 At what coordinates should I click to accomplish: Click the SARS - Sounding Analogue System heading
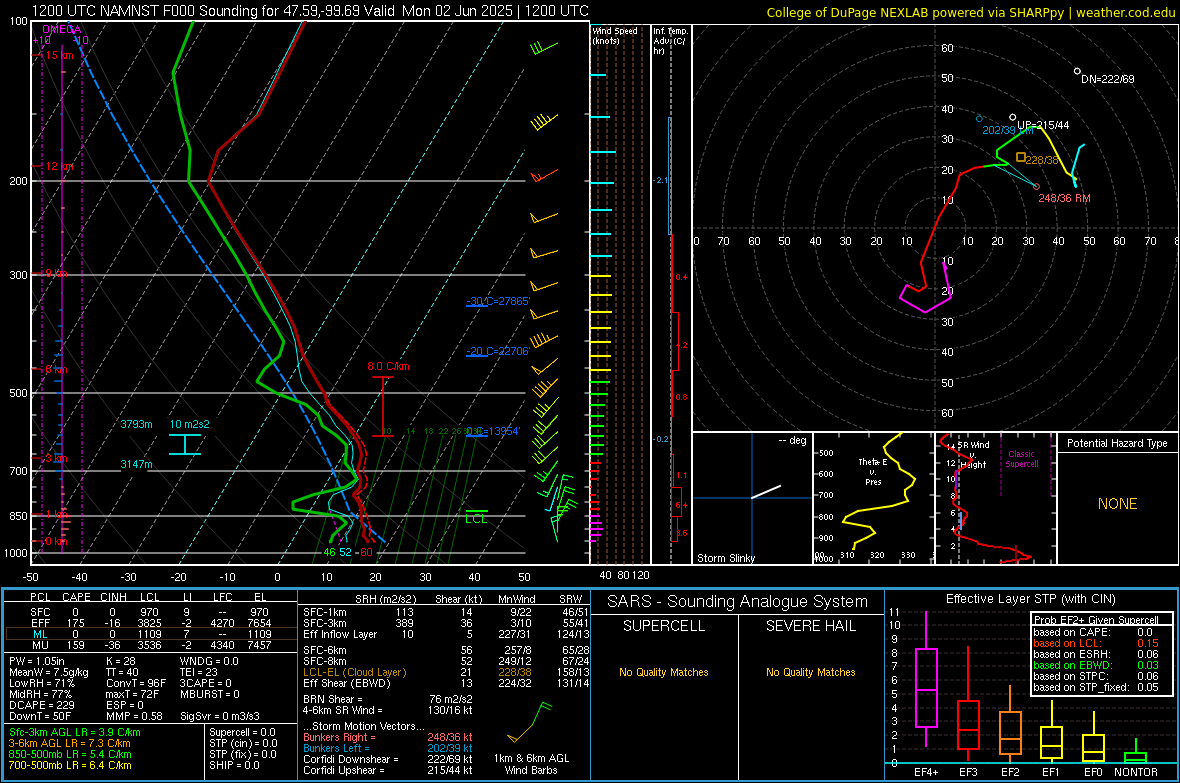738,601
